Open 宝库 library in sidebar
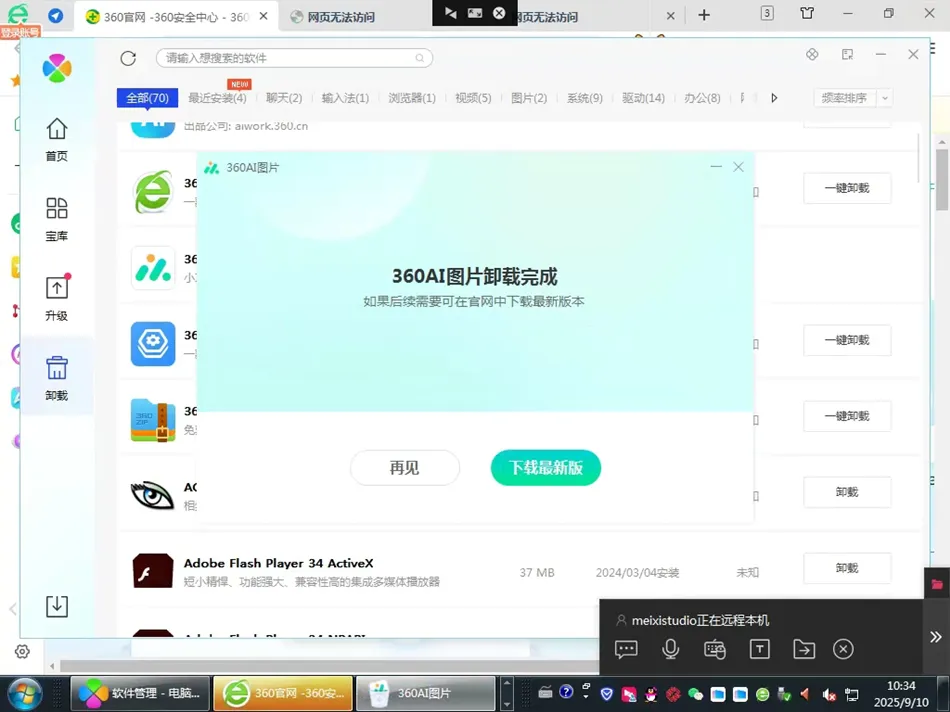The image size is (950, 712). click(x=56, y=219)
